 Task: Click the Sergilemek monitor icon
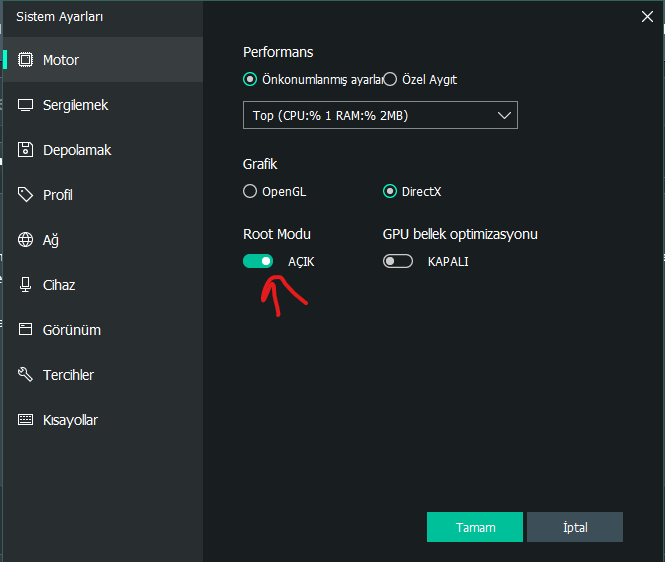click(x=25, y=105)
